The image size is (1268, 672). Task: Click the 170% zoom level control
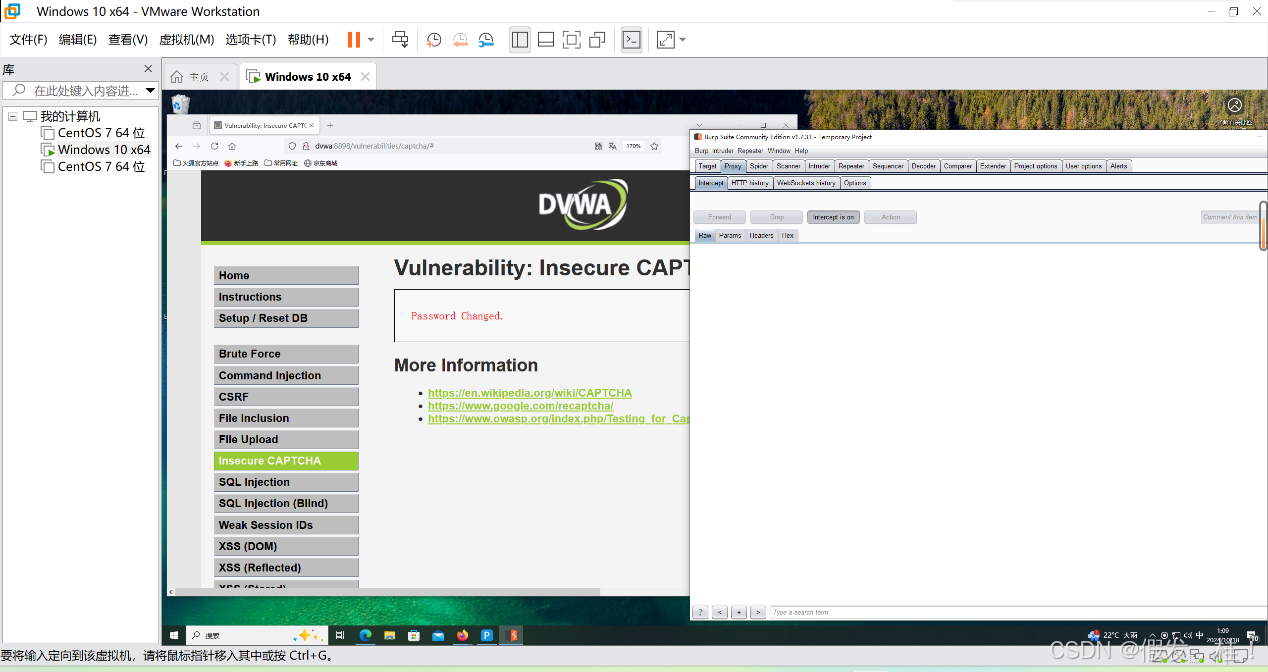tap(633, 144)
